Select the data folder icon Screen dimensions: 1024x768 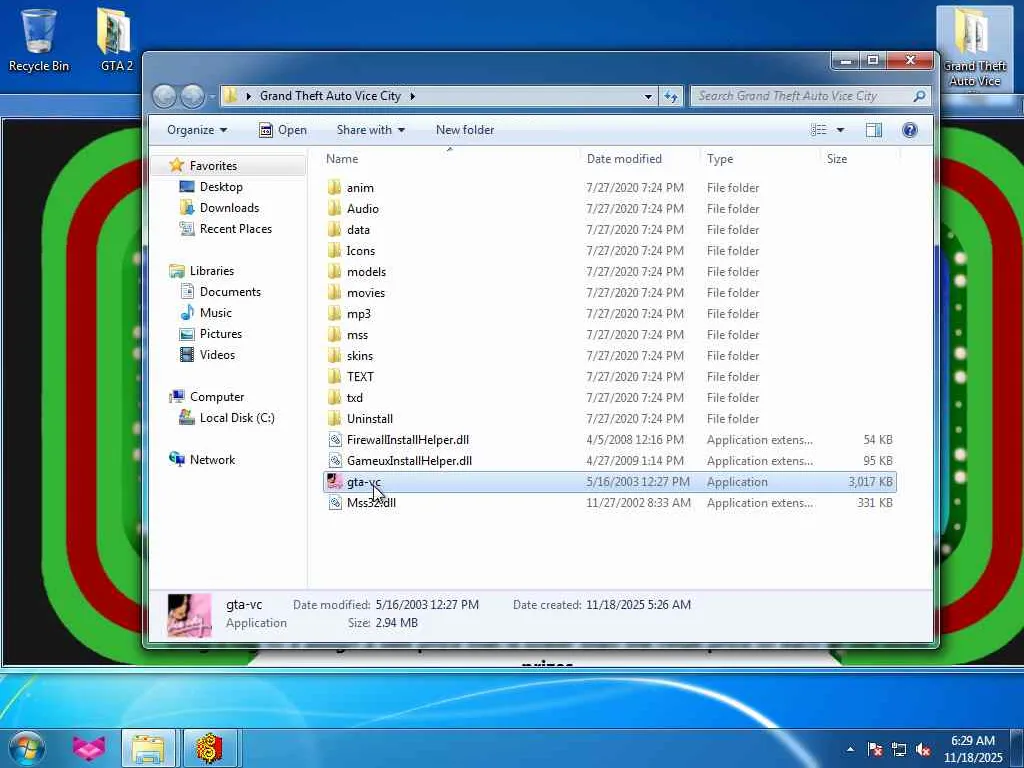coord(334,229)
